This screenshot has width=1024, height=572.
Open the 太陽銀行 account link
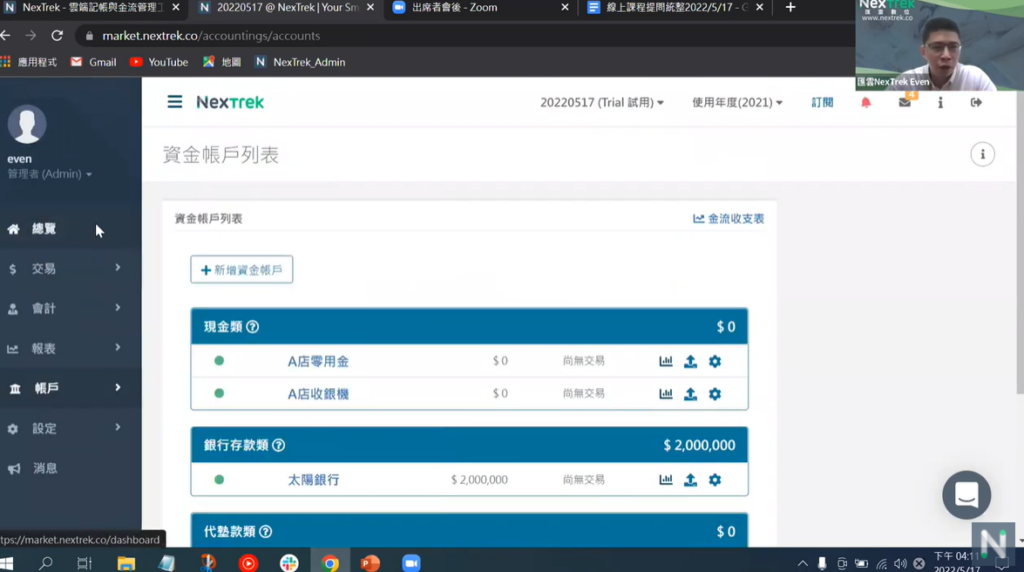pos(313,480)
